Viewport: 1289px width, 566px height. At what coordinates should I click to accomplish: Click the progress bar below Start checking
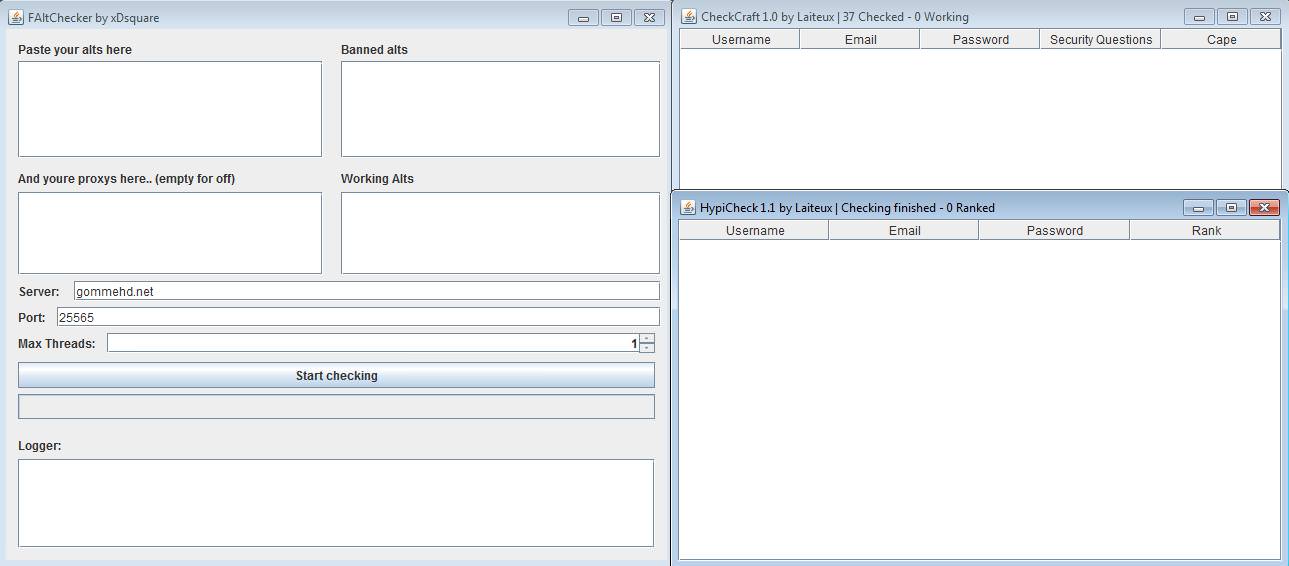[x=336, y=406]
